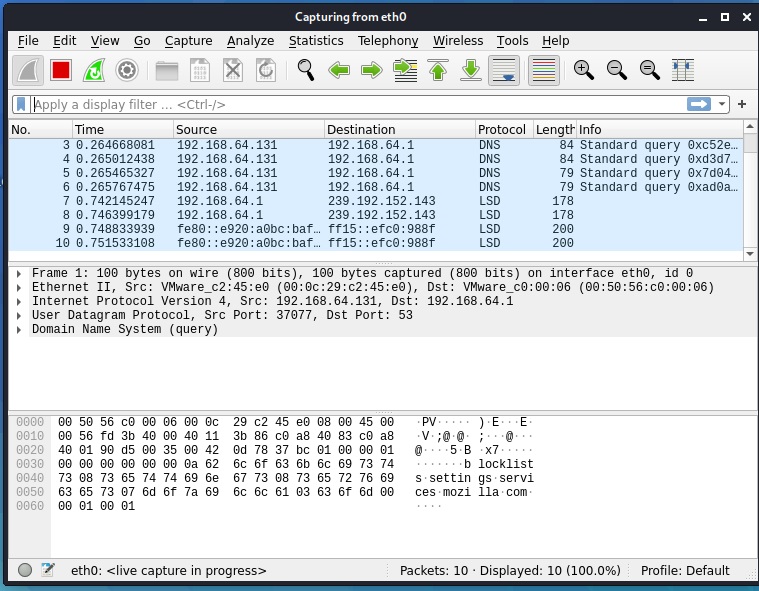
Task: Go to previous packet with left arrow
Action: tap(339, 71)
